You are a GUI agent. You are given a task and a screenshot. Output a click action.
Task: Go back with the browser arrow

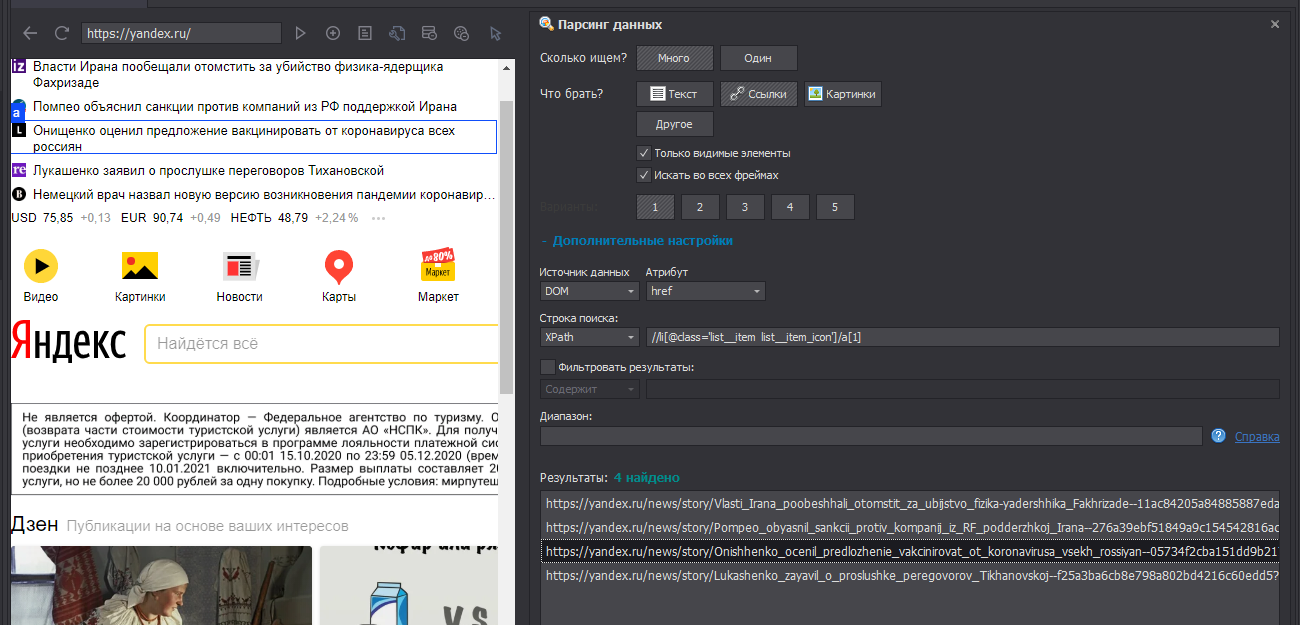(30, 33)
